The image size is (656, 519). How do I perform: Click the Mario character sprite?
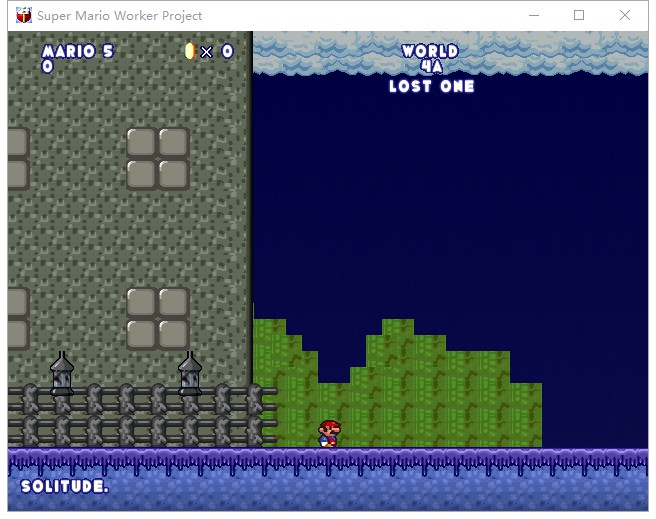(330, 434)
